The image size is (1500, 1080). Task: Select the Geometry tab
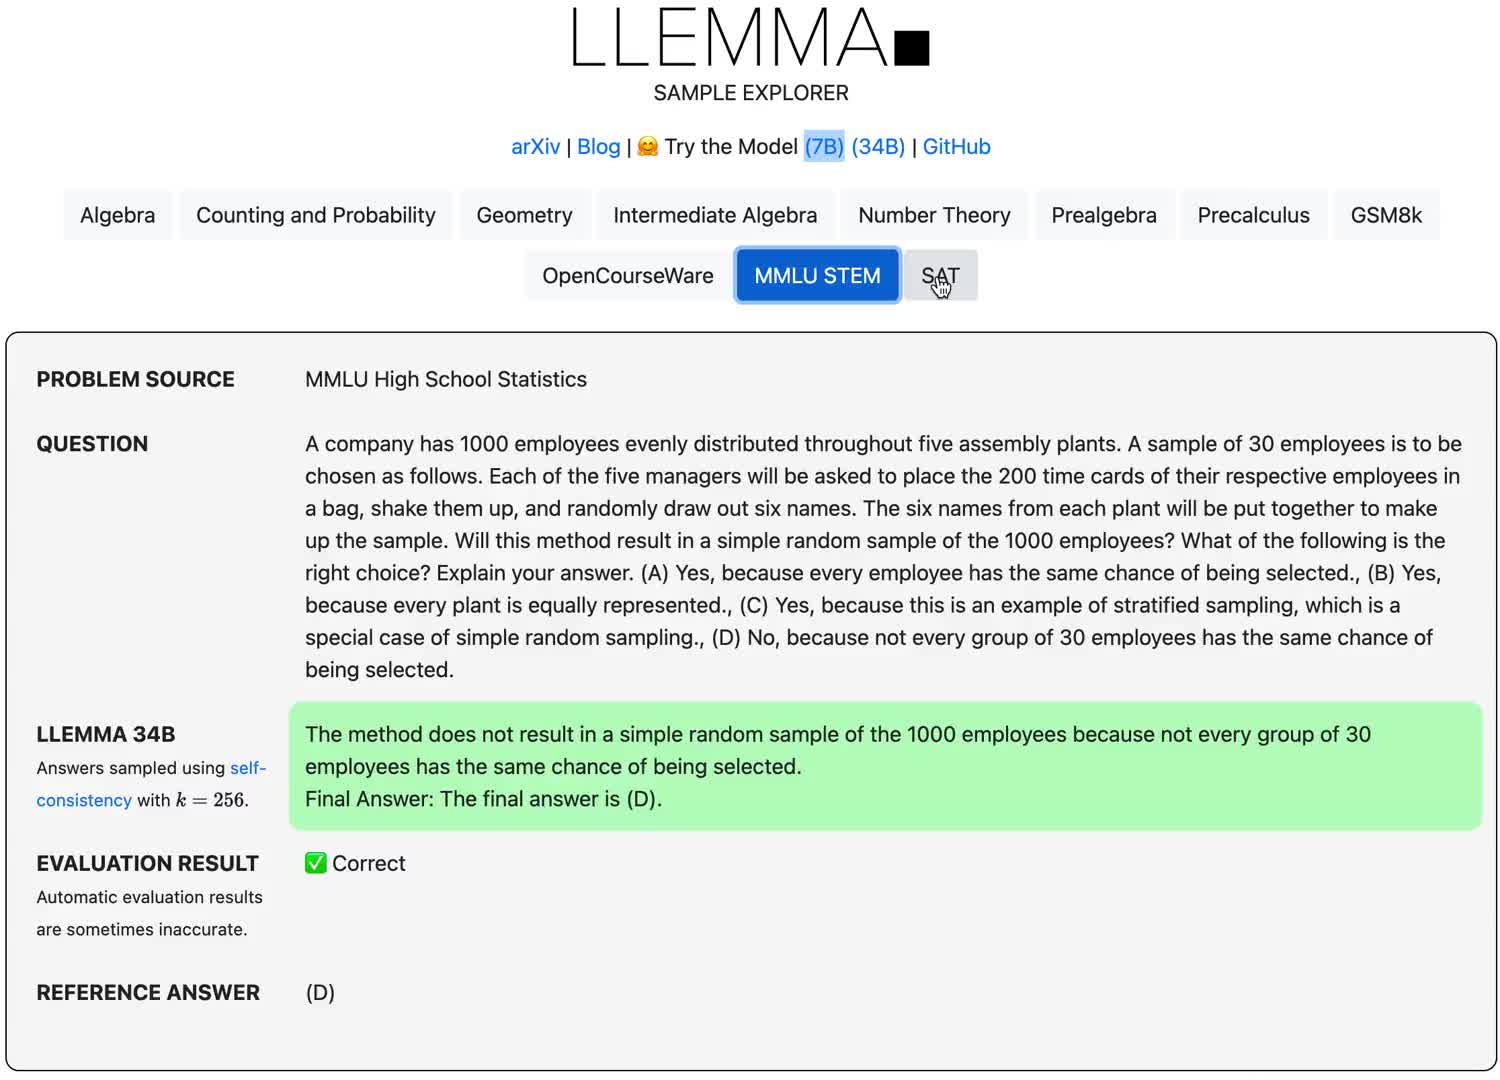[x=524, y=214]
